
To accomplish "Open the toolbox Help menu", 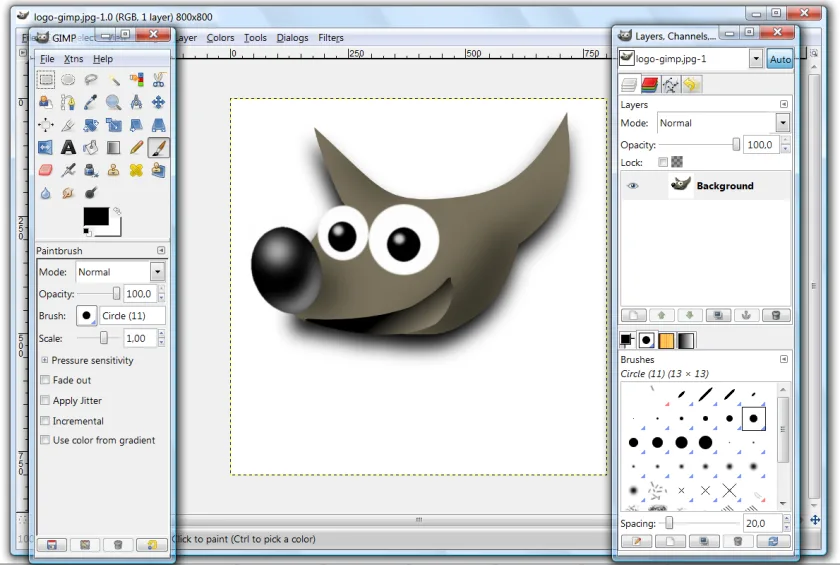I will (103, 59).
